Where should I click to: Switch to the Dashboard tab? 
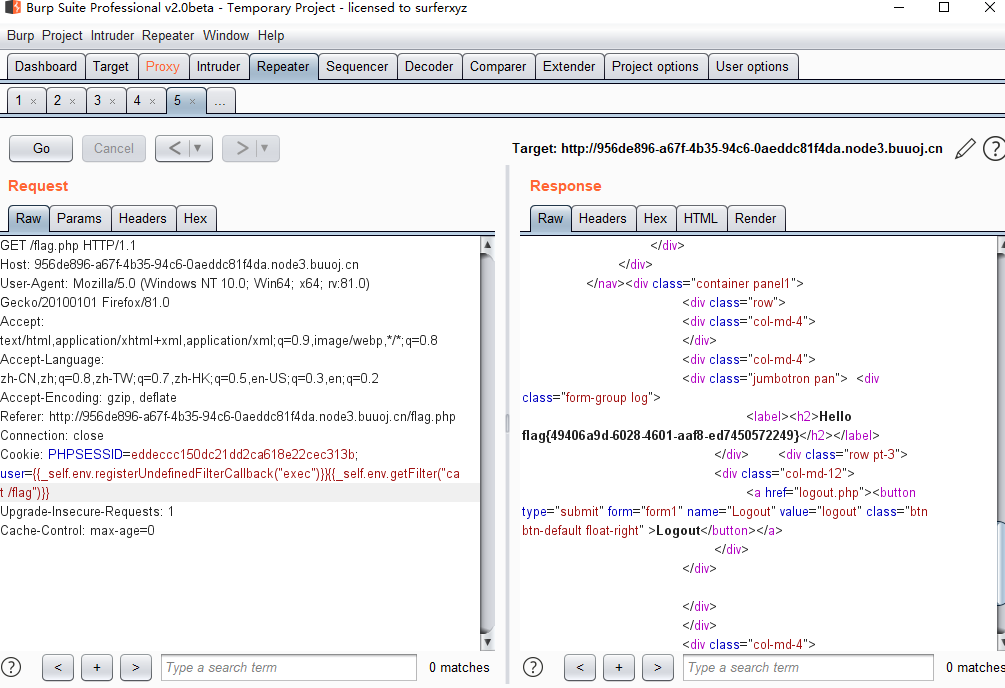click(46, 67)
